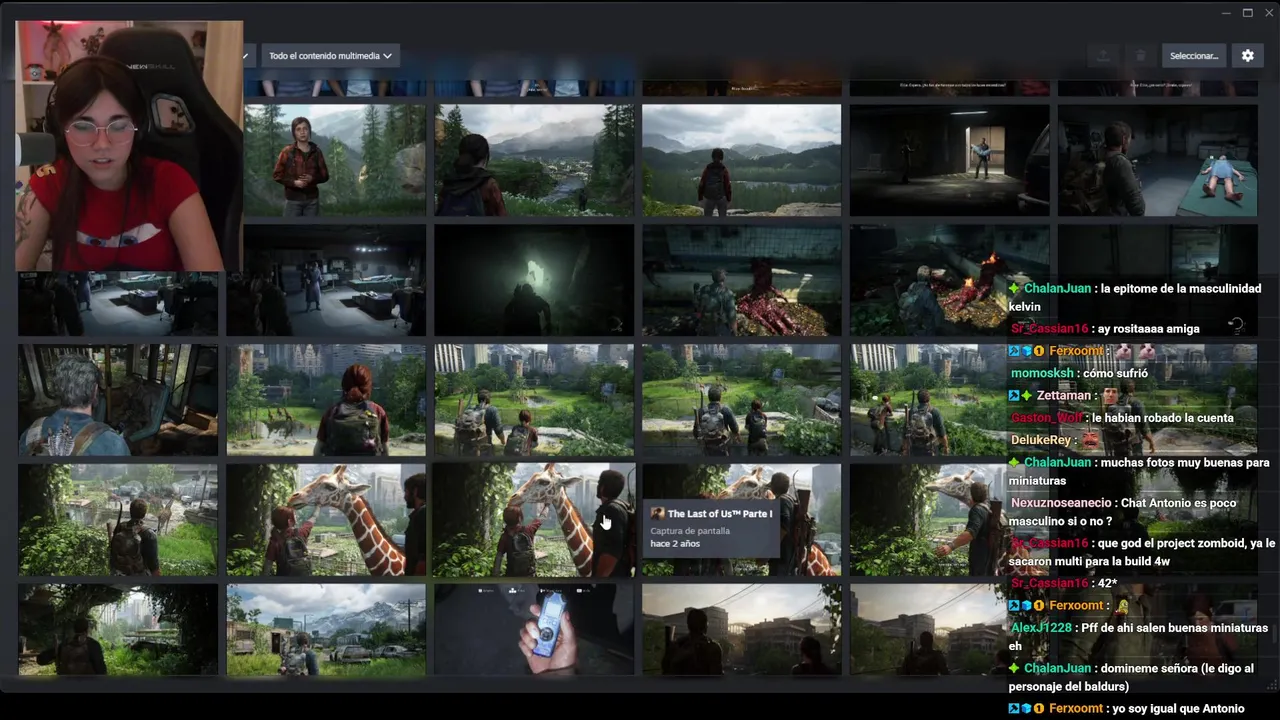Click chat username 'Zettaman'

pyautogui.click(x=1064, y=396)
